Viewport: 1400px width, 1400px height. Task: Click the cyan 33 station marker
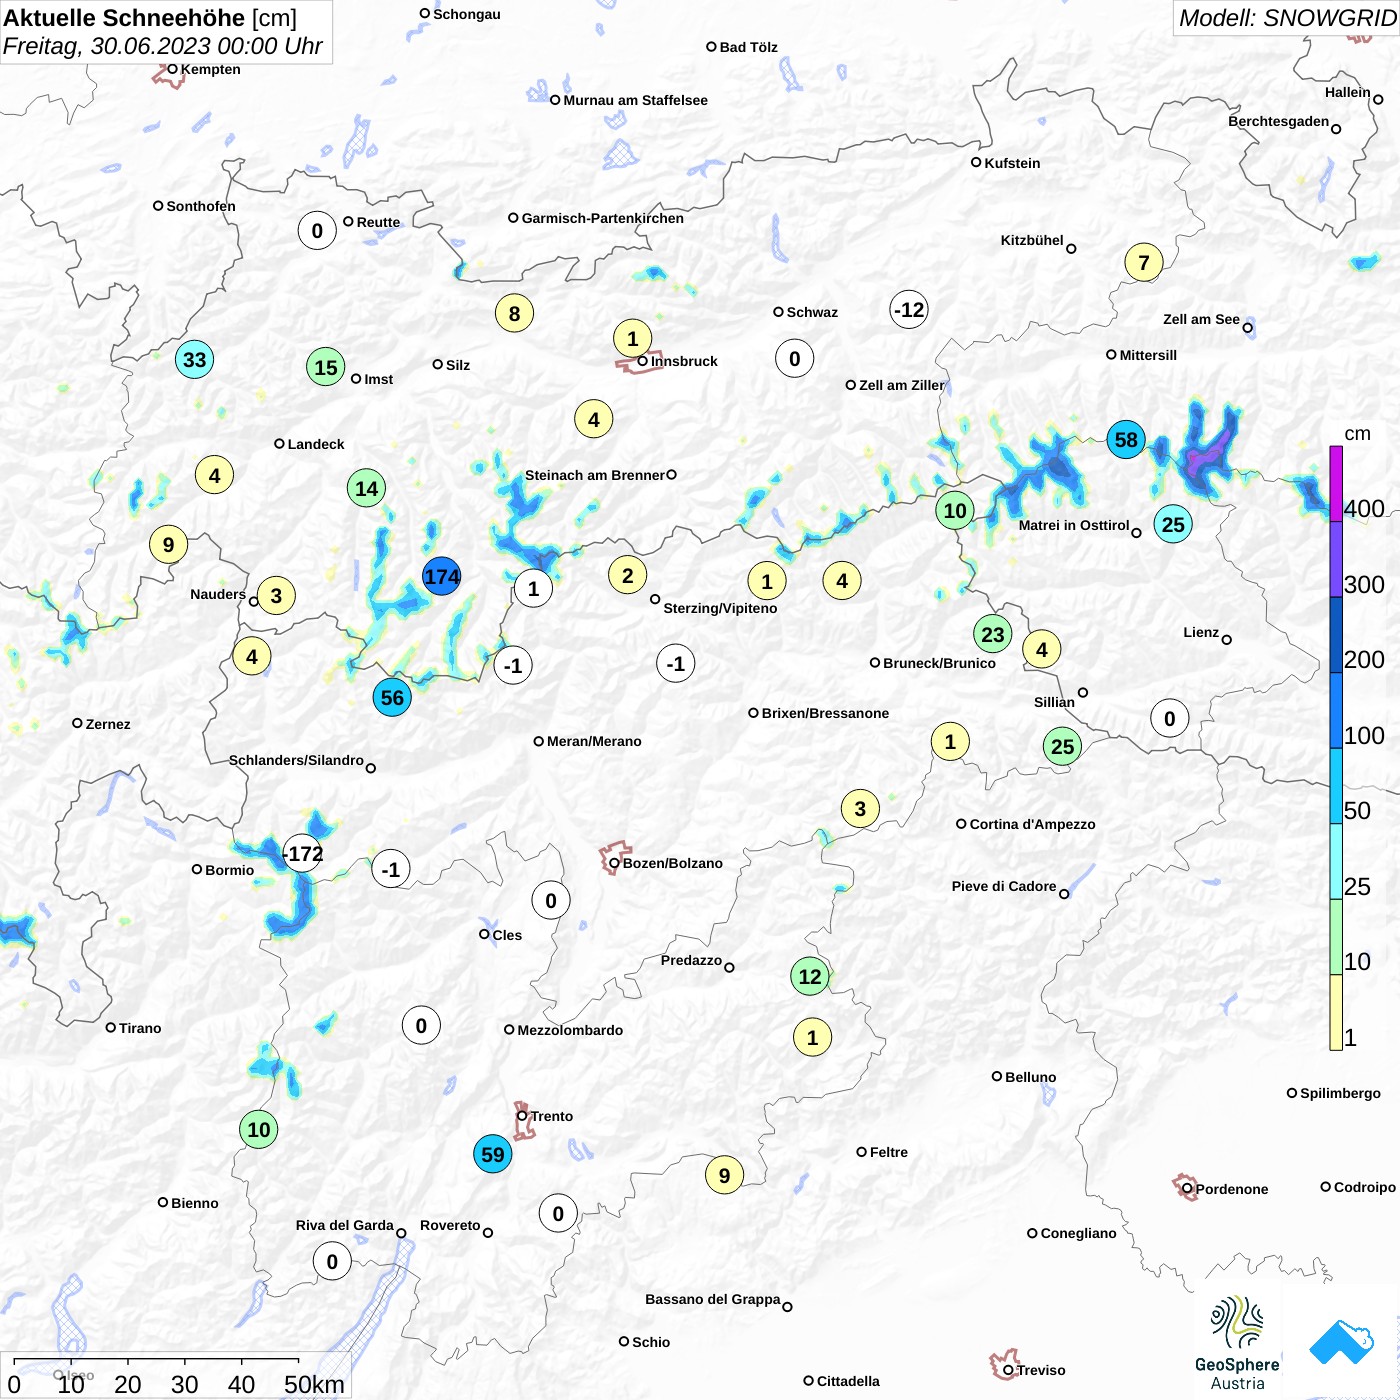click(194, 359)
